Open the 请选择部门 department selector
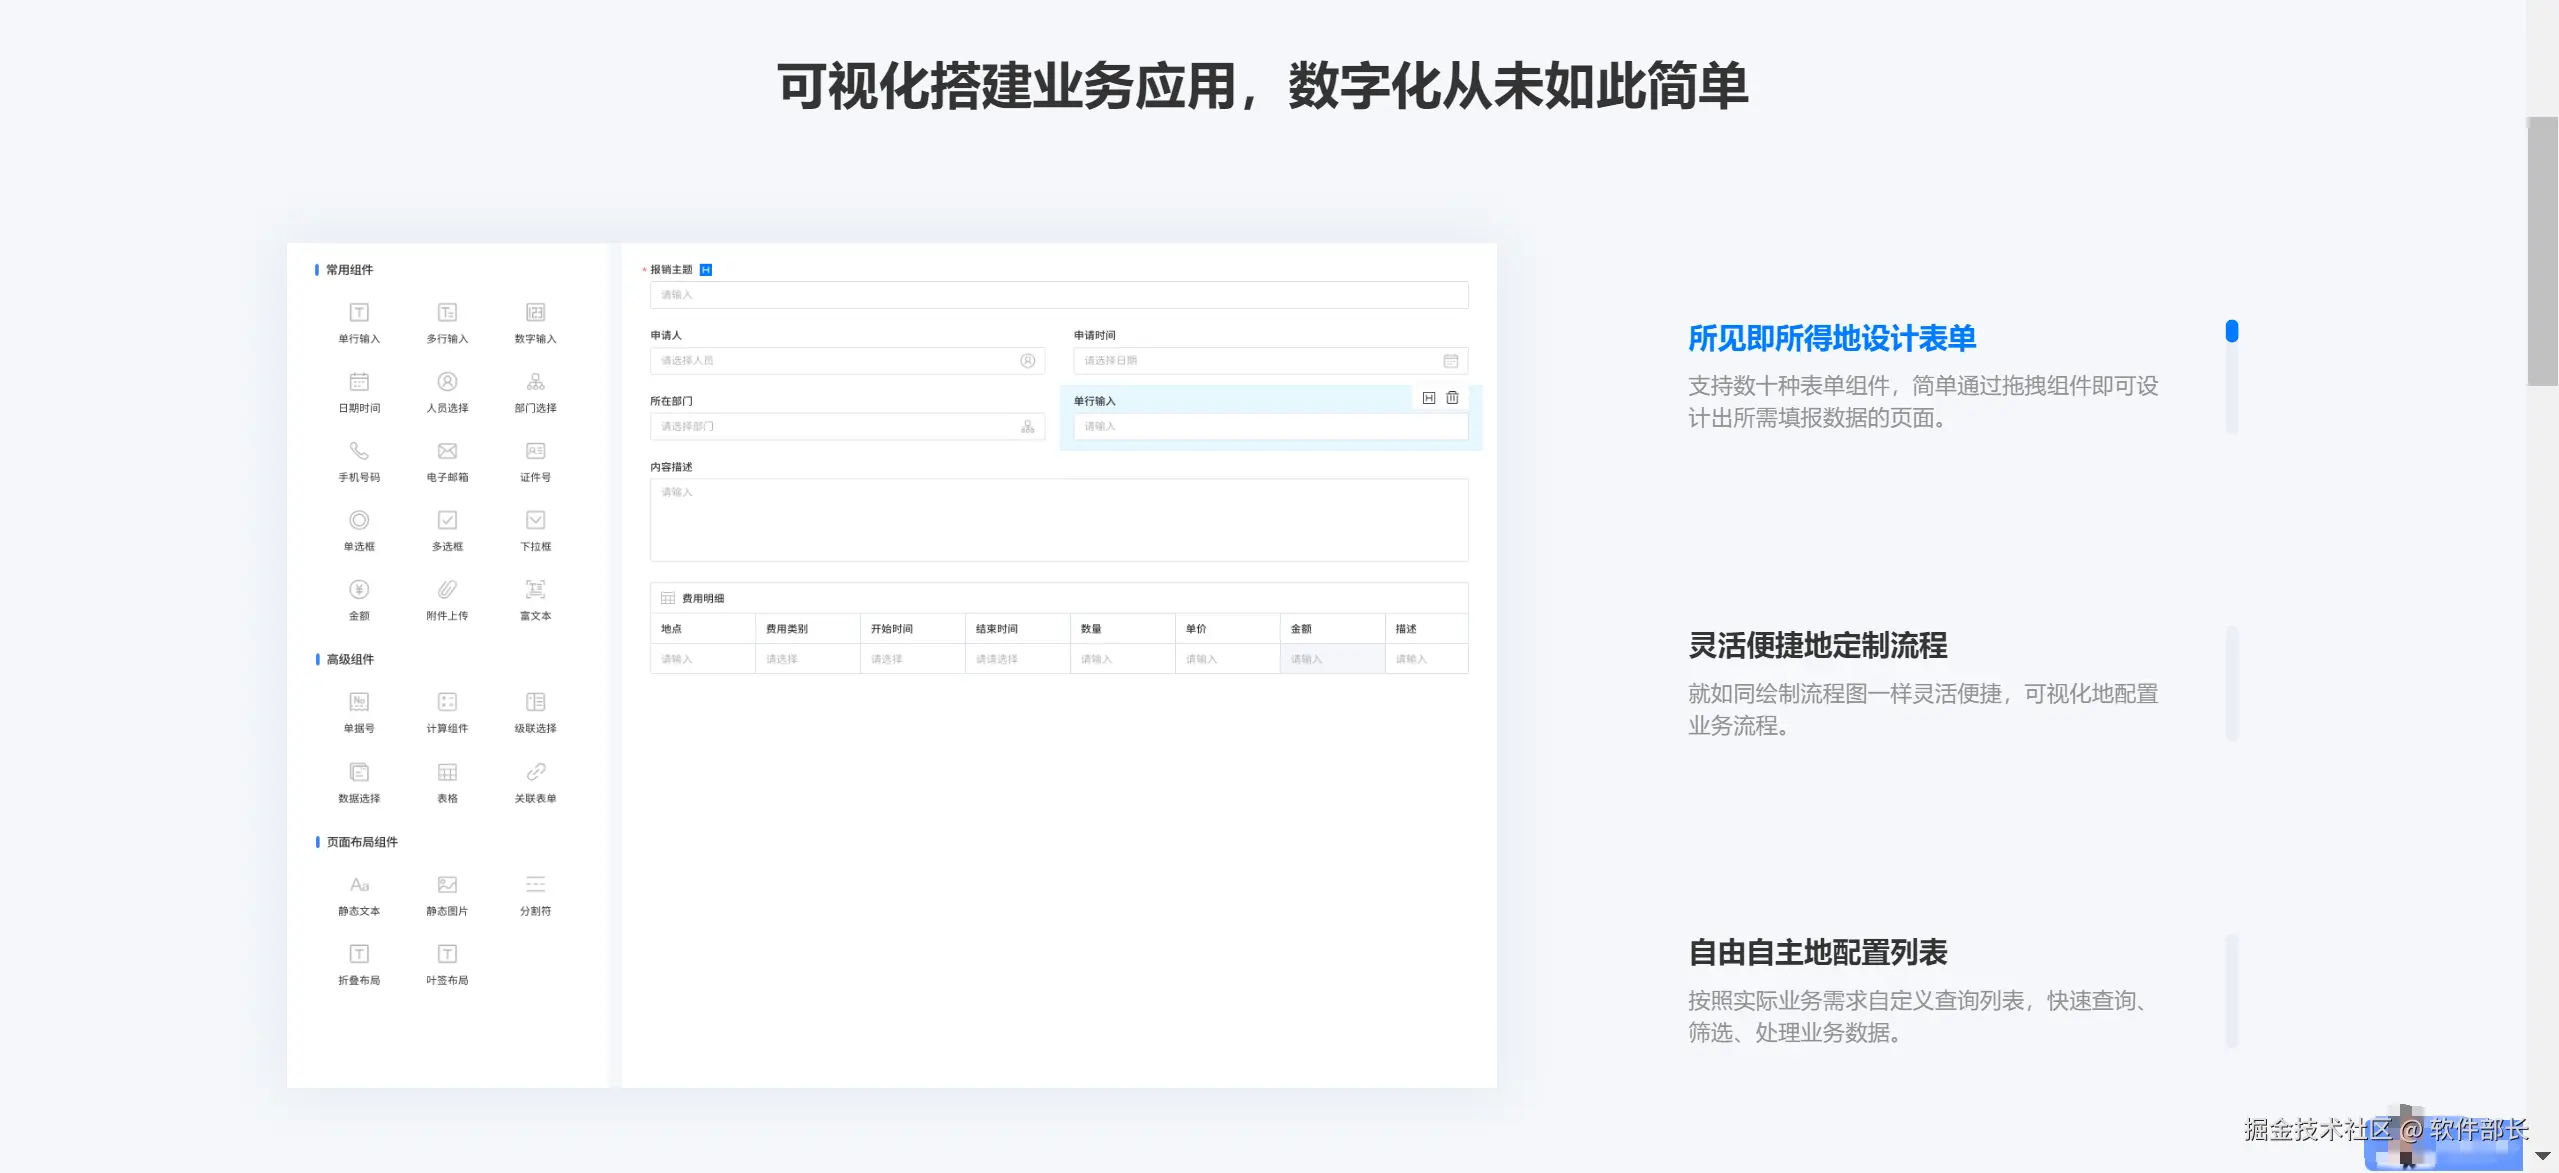The width and height of the screenshot is (2559, 1173). (x=846, y=427)
